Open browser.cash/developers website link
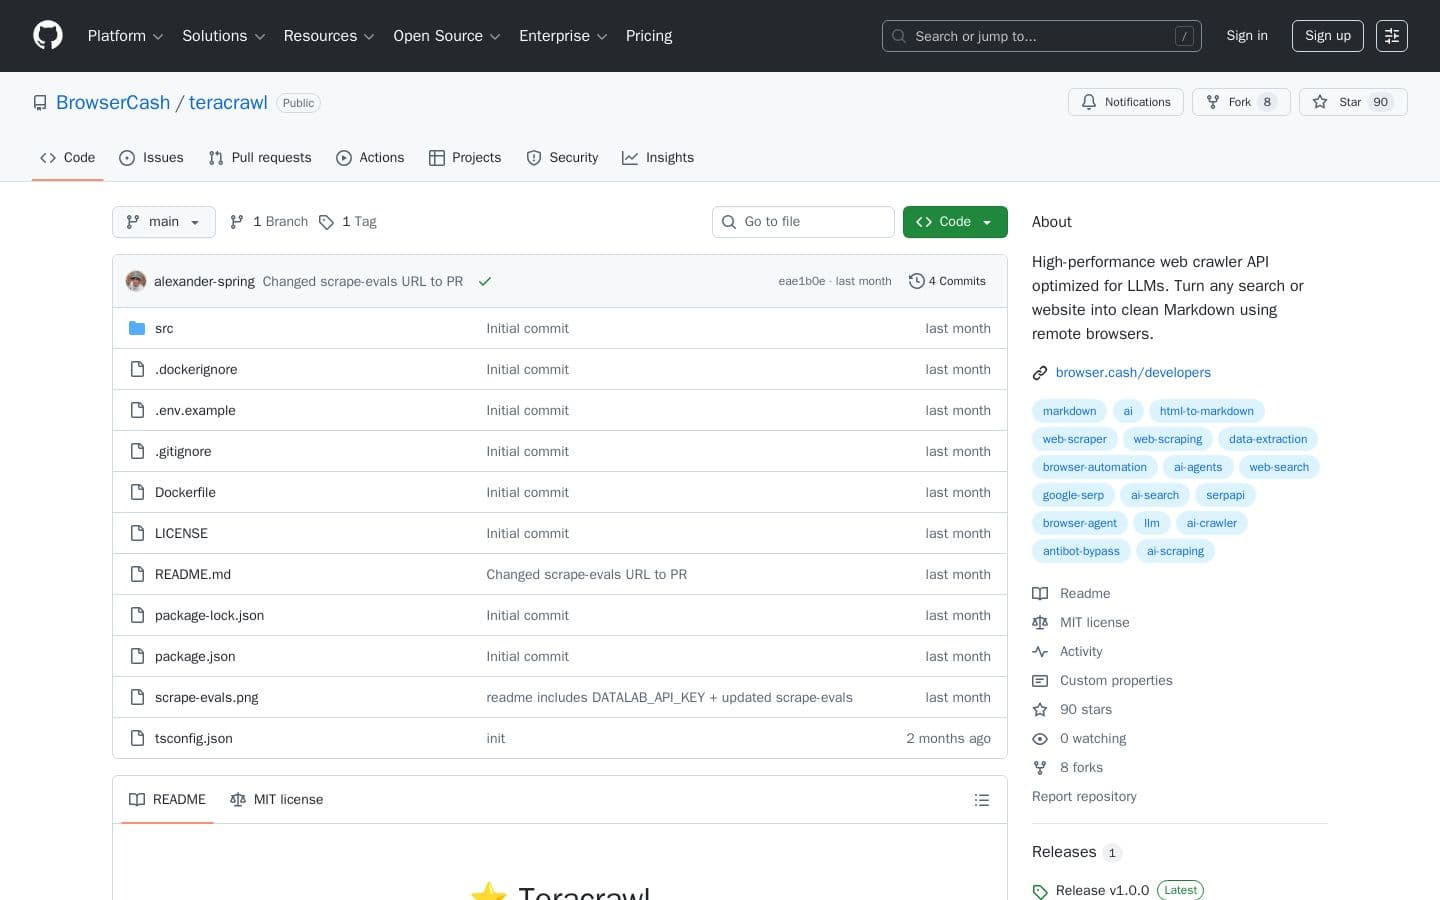The height and width of the screenshot is (900, 1440). coord(1133,373)
